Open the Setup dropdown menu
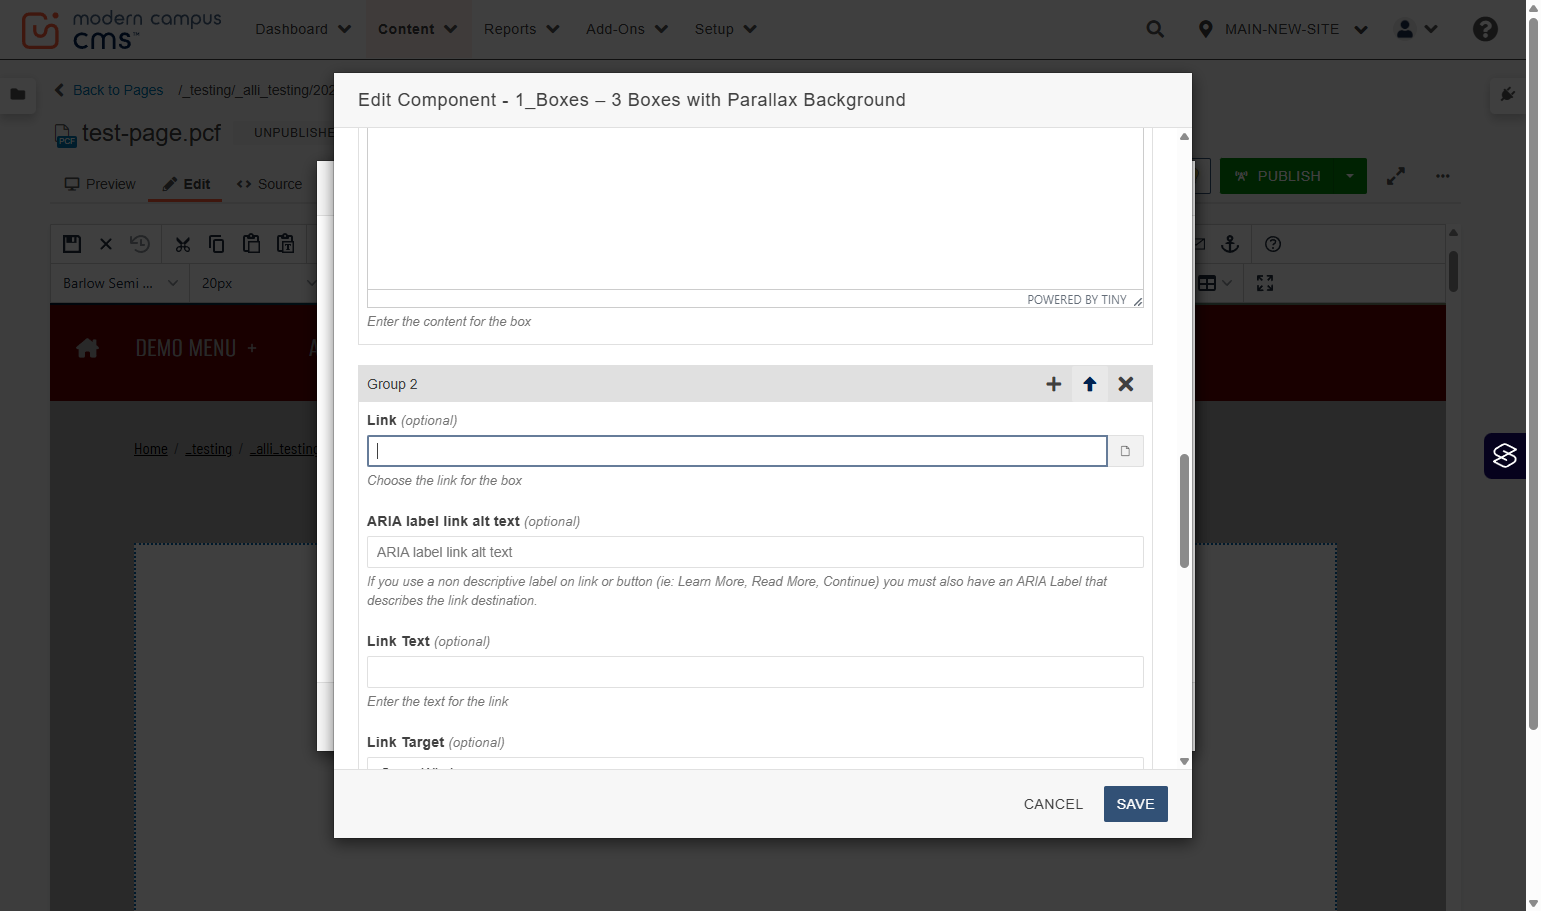The image size is (1541, 911). coord(725,29)
